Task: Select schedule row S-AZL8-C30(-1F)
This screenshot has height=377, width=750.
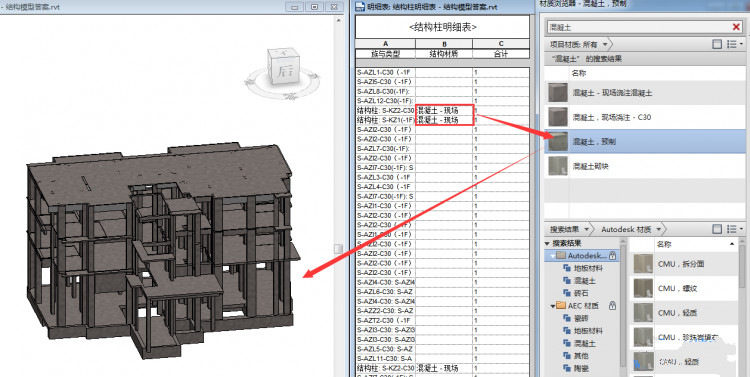Action: [x=442, y=91]
